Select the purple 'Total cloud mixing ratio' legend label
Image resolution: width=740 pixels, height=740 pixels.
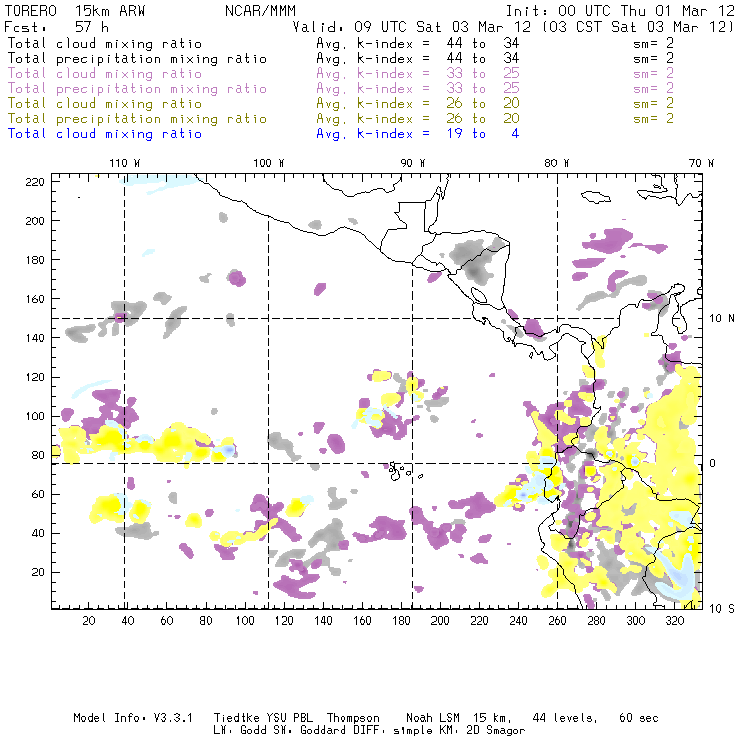(x=105, y=74)
